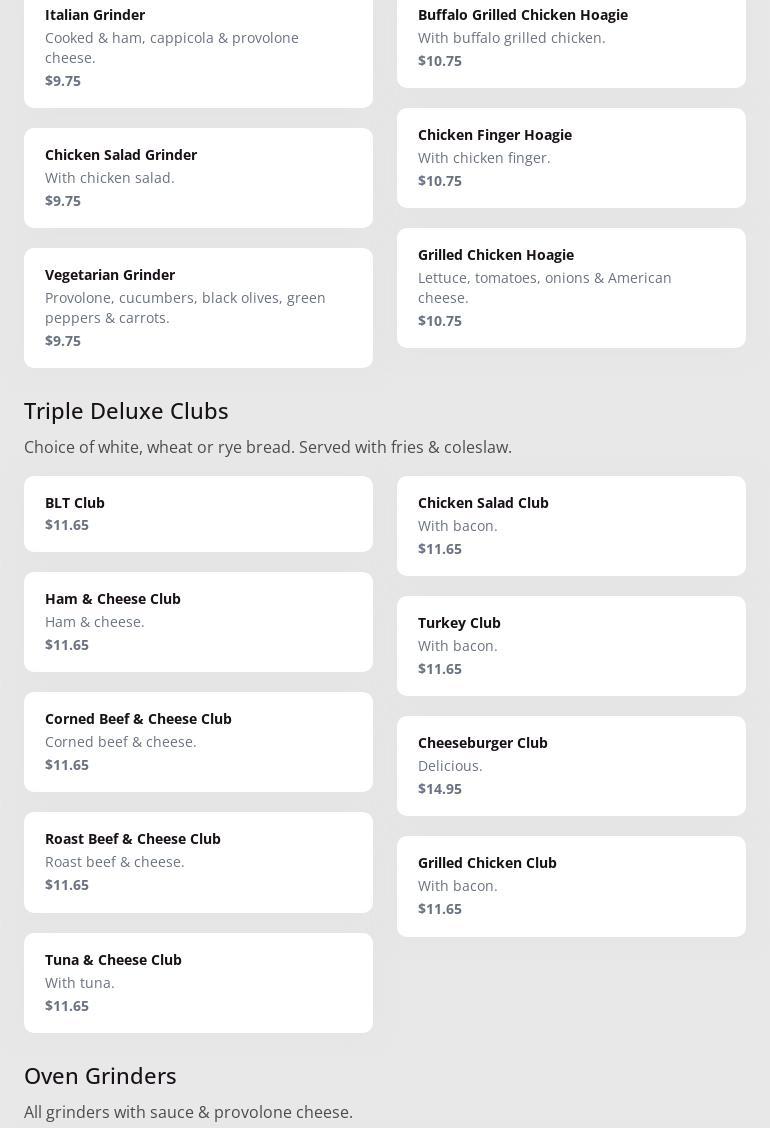Pick the BLT Club
This screenshot has width=770, height=1128.
point(198,513)
